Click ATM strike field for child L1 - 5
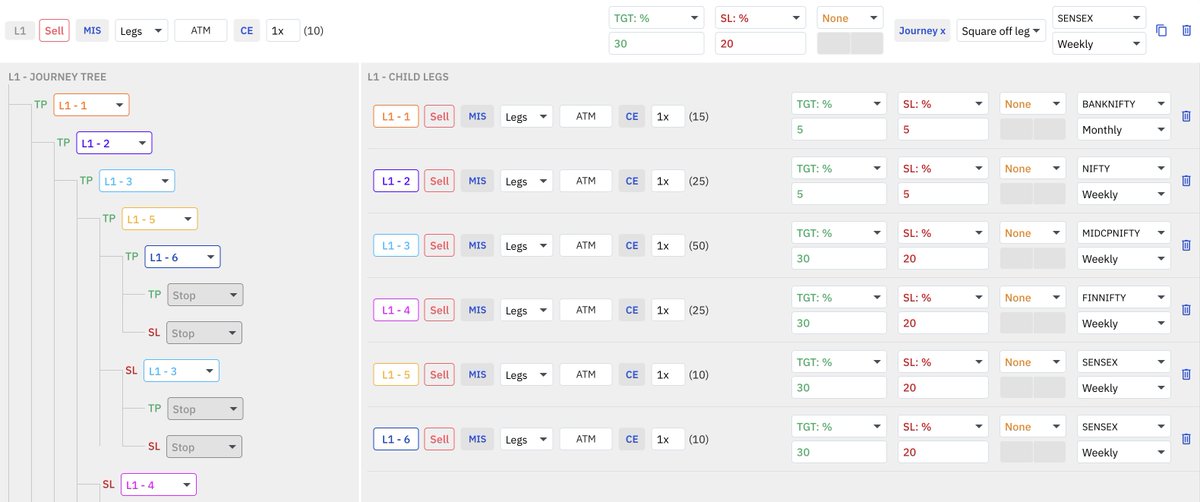Image resolution: width=1200 pixels, height=502 pixels. (586, 374)
